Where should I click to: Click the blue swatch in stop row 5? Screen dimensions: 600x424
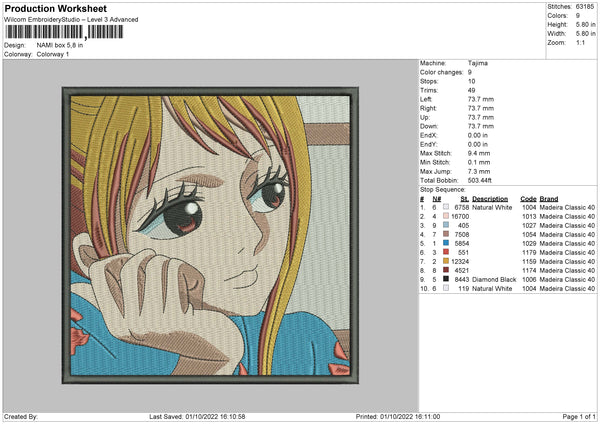(x=446, y=243)
